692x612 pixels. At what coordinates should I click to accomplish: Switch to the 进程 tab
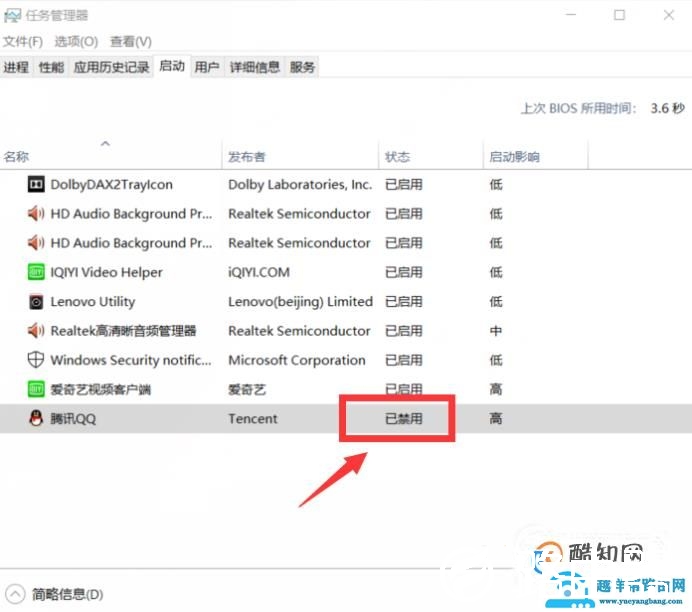coord(16,67)
